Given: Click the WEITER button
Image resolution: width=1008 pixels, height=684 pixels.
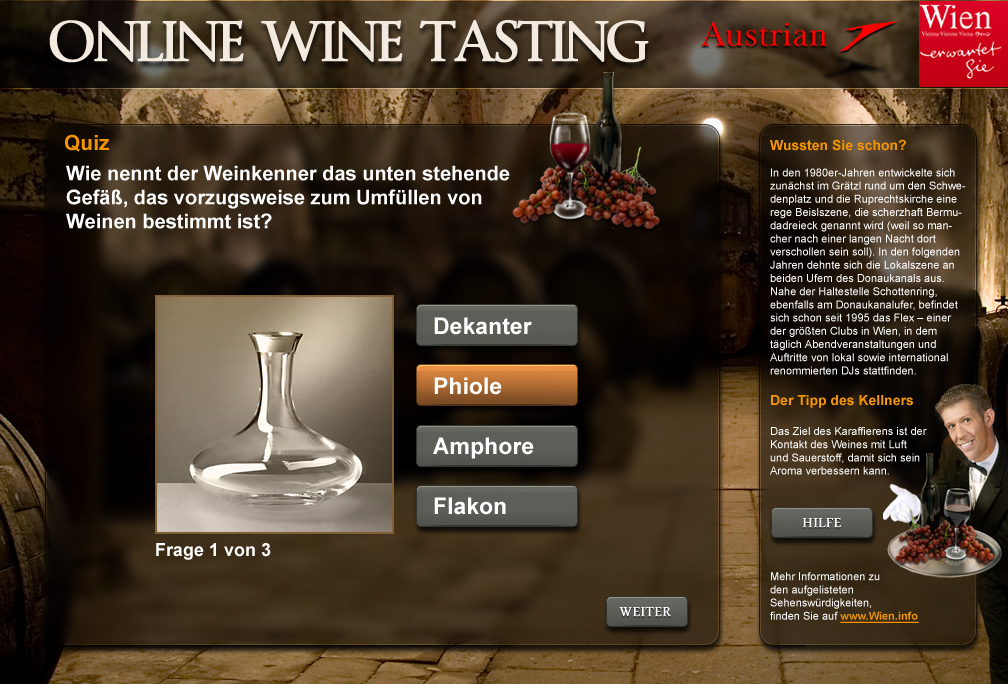Looking at the screenshot, I should pos(647,611).
